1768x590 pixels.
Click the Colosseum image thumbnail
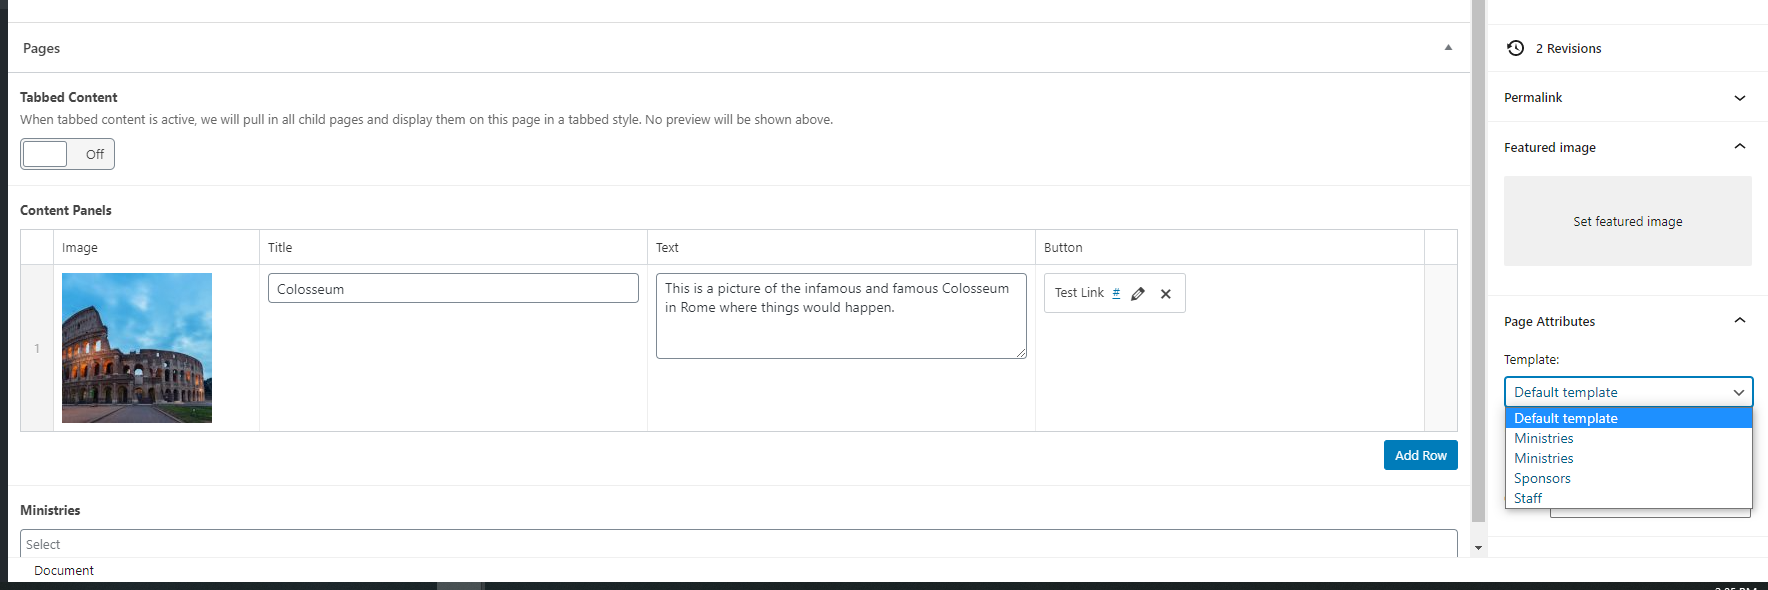pyautogui.click(x=137, y=348)
